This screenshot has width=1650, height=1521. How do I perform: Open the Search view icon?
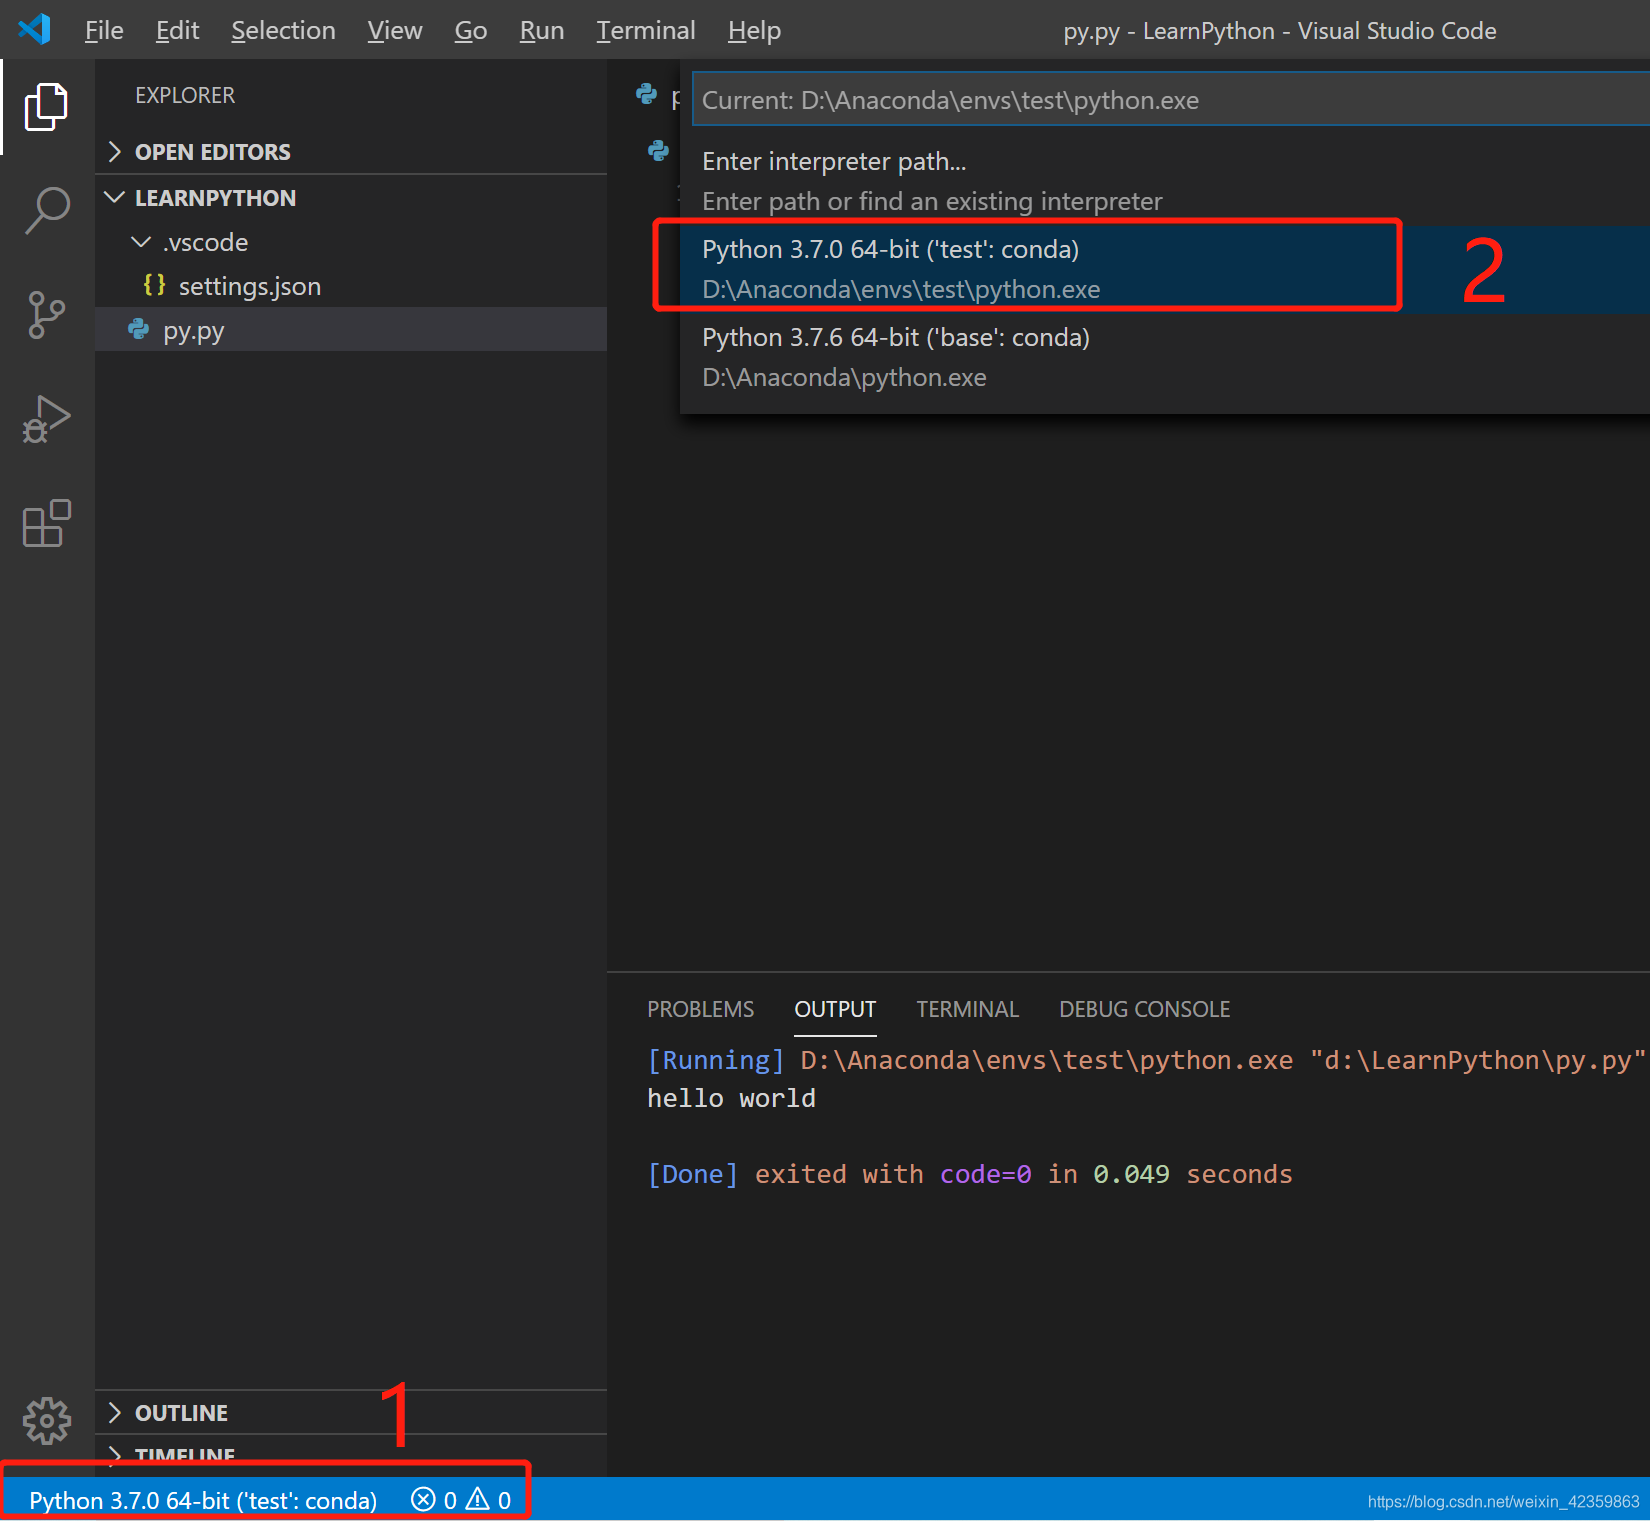[x=46, y=211]
